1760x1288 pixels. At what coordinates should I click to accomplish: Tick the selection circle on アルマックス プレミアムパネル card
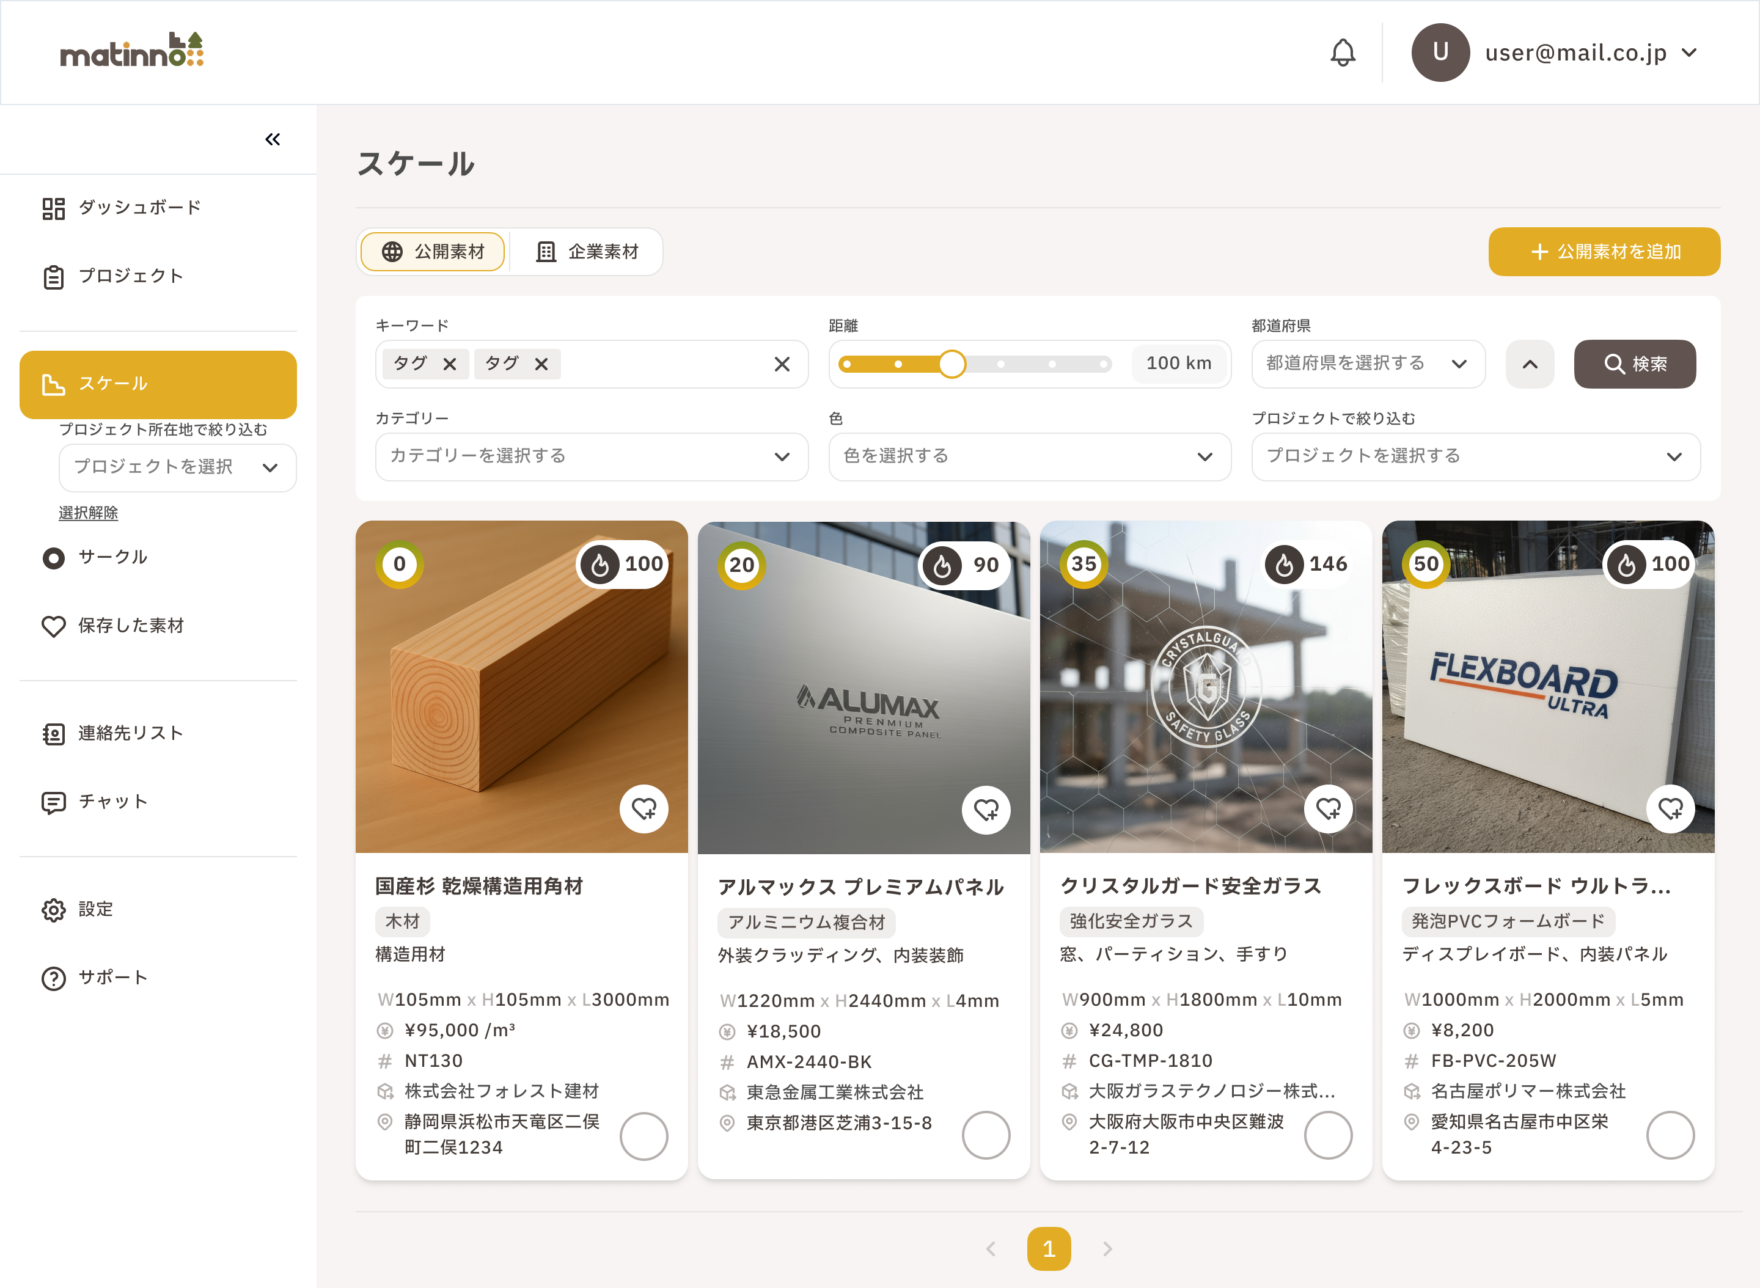click(x=986, y=1136)
